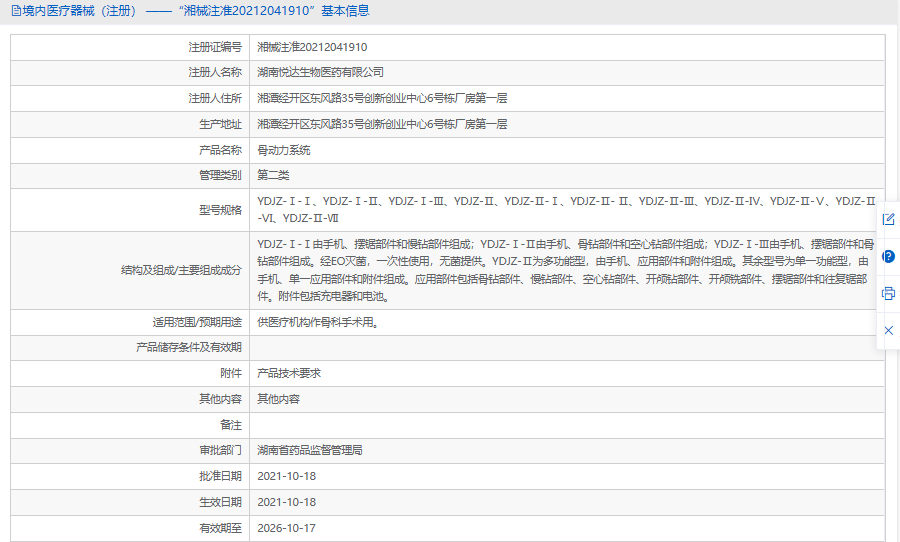Click expiry date value 2026-10-17

[286, 528]
